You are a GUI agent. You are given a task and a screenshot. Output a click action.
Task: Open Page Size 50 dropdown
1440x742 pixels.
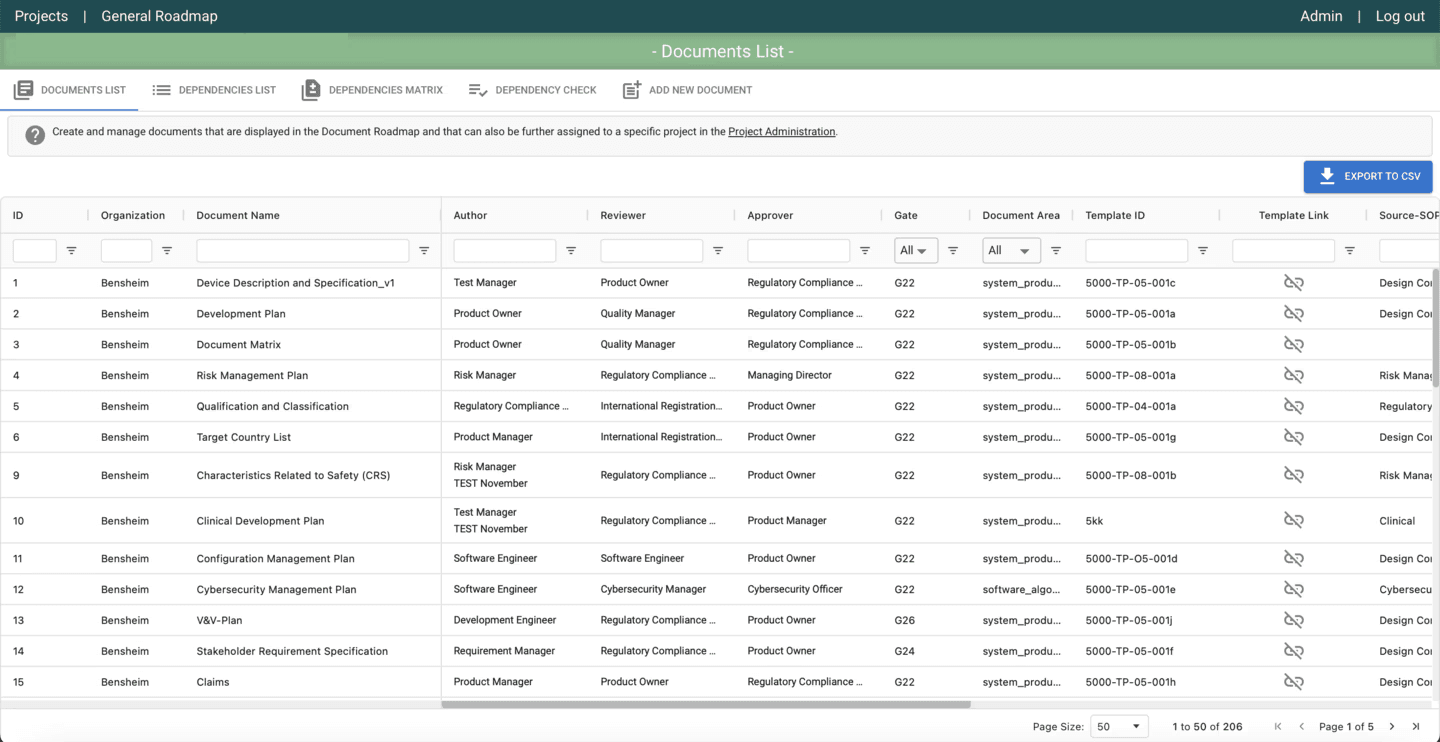1119,727
